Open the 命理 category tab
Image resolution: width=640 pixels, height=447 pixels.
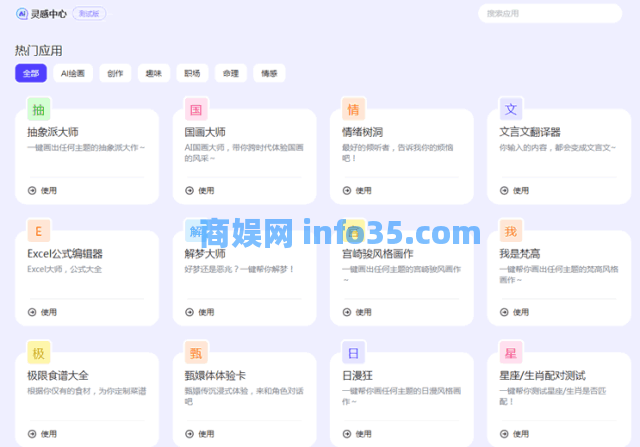(x=231, y=73)
